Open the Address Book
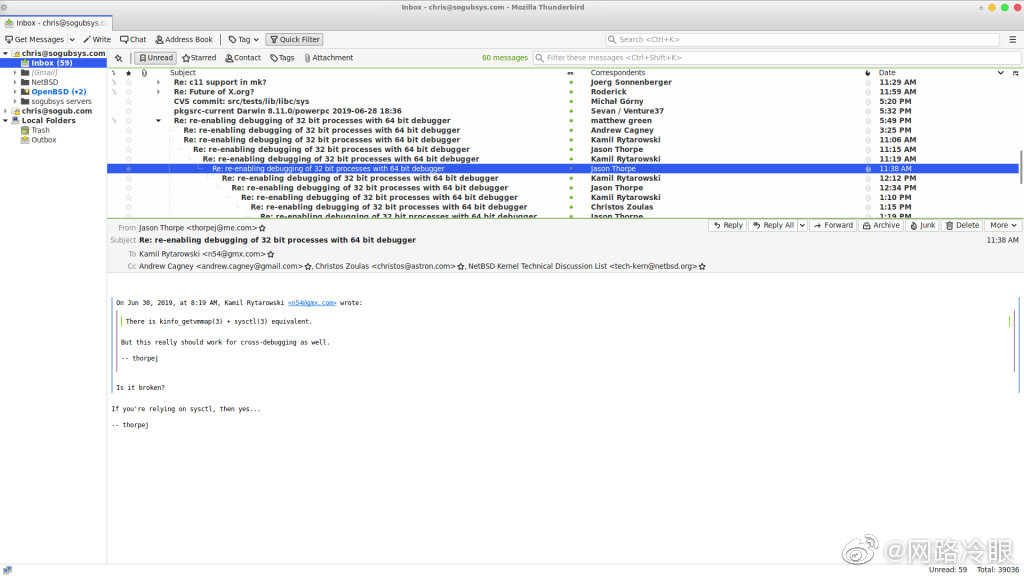The width and height of the screenshot is (1024, 576). 184,40
